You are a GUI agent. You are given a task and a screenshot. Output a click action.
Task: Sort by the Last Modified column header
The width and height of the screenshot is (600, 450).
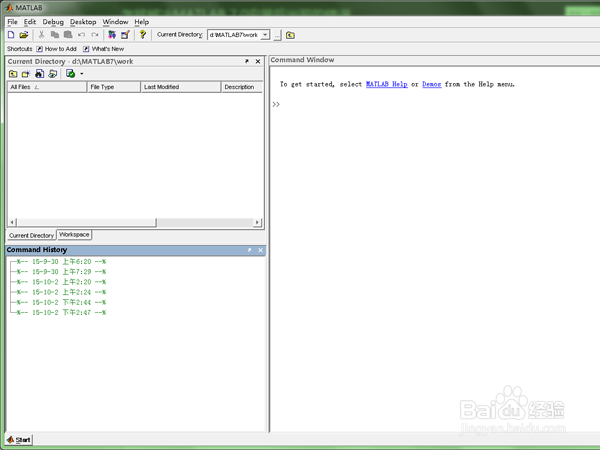(x=181, y=87)
